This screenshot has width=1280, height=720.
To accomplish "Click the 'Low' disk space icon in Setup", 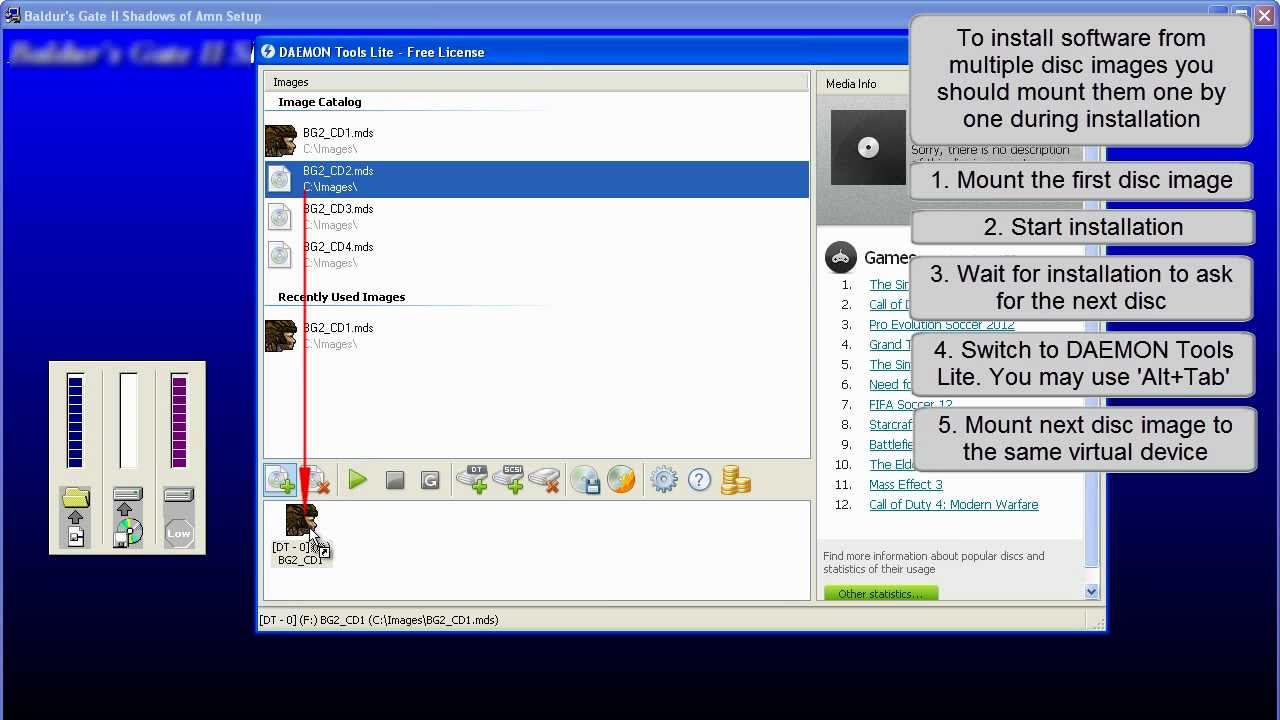I will point(178,517).
